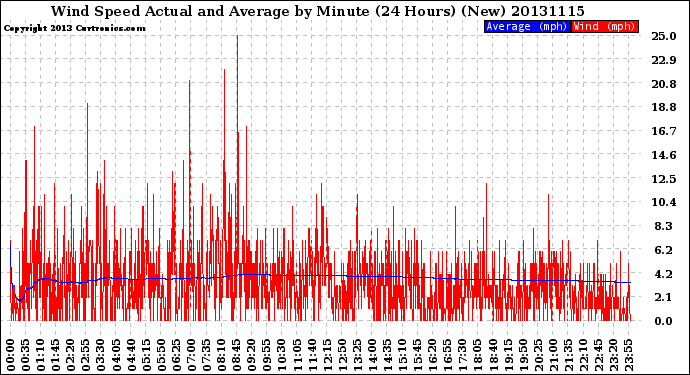
Task: Click the 16:55 time axis label
Action: coord(448,355)
